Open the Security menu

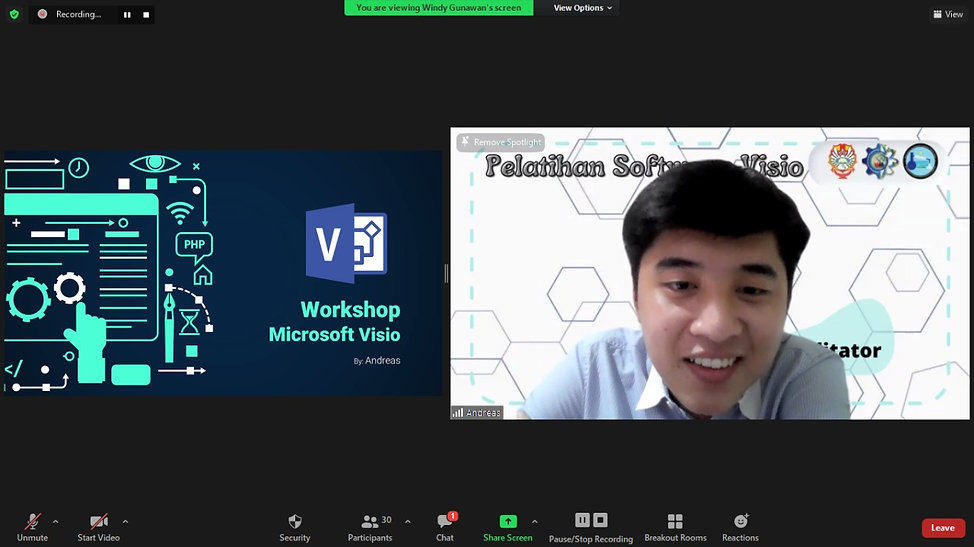point(294,527)
